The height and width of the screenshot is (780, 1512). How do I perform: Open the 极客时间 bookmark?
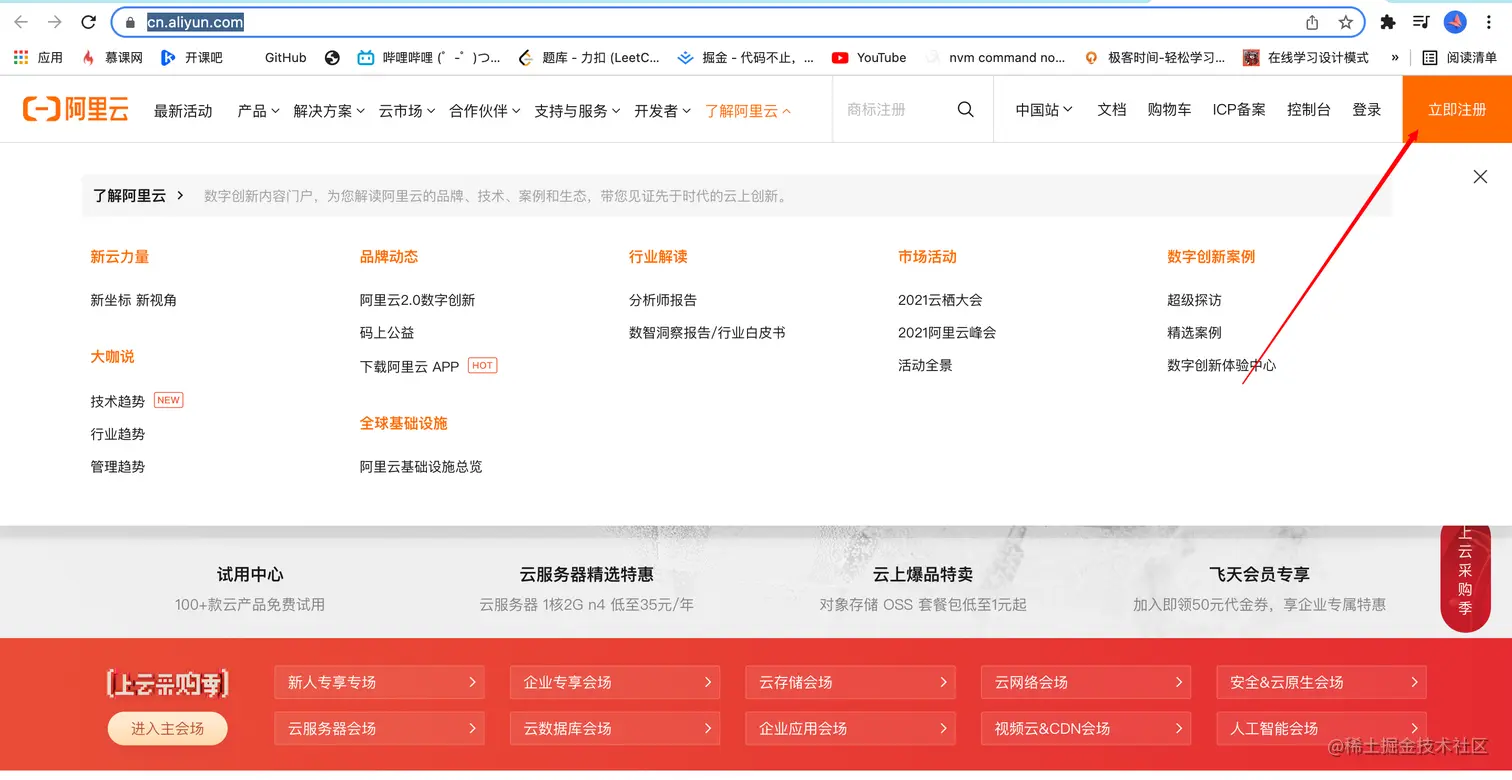(x=1155, y=58)
